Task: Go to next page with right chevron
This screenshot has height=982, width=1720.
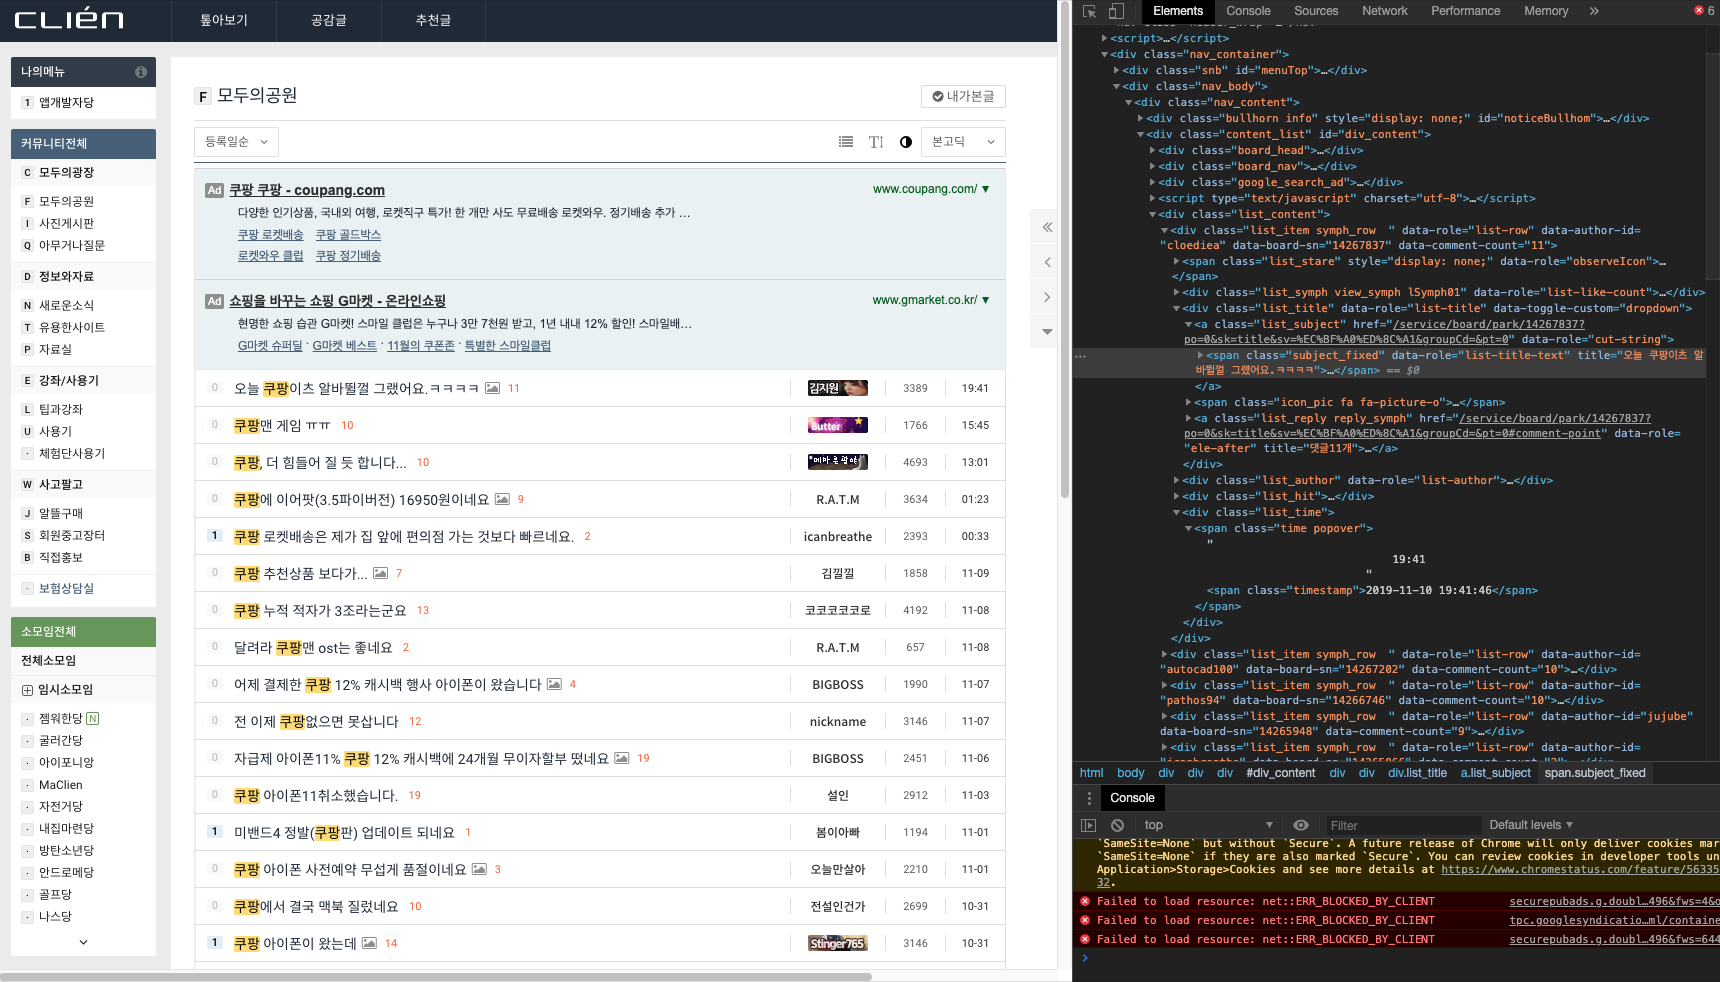Action: click(x=1047, y=297)
